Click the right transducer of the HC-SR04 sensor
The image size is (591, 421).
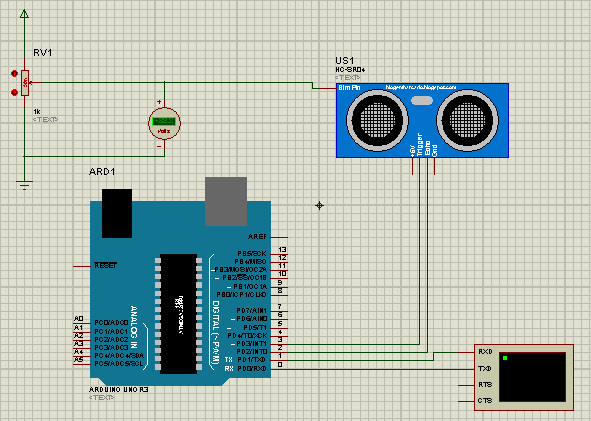pos(467,120)
